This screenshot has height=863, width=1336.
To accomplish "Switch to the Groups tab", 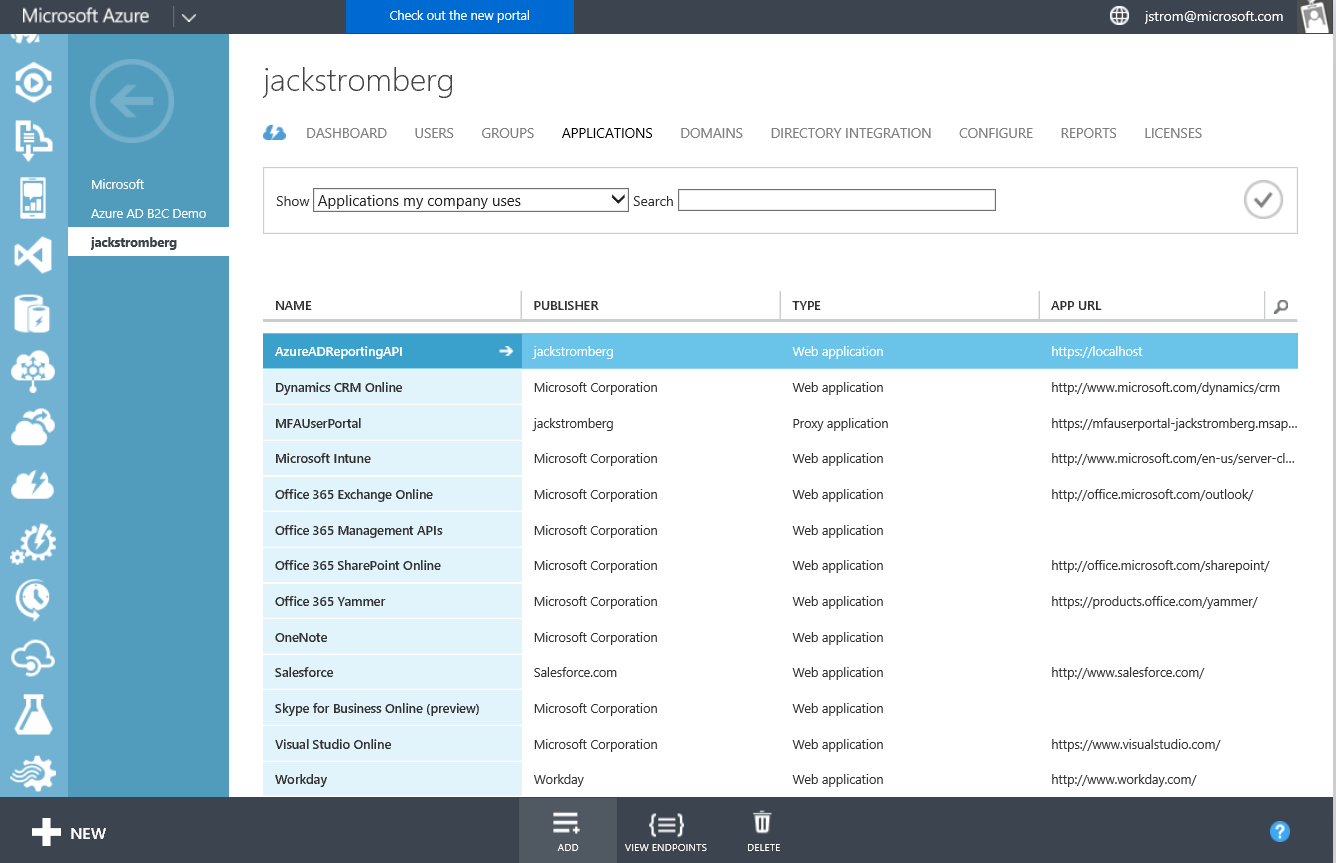I will 508,133.
